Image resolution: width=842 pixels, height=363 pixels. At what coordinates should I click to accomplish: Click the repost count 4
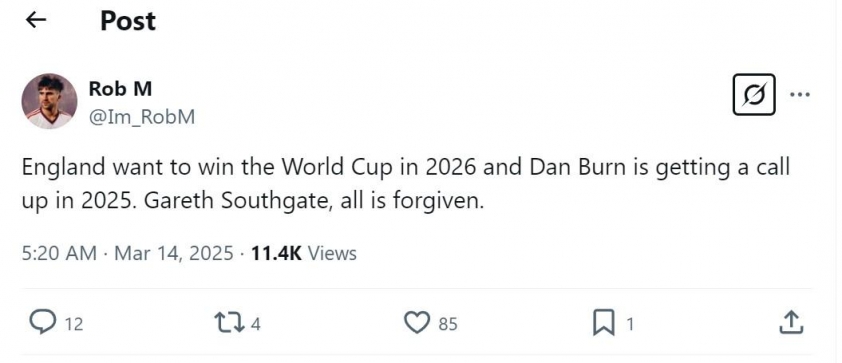click(x=256, y=324)
